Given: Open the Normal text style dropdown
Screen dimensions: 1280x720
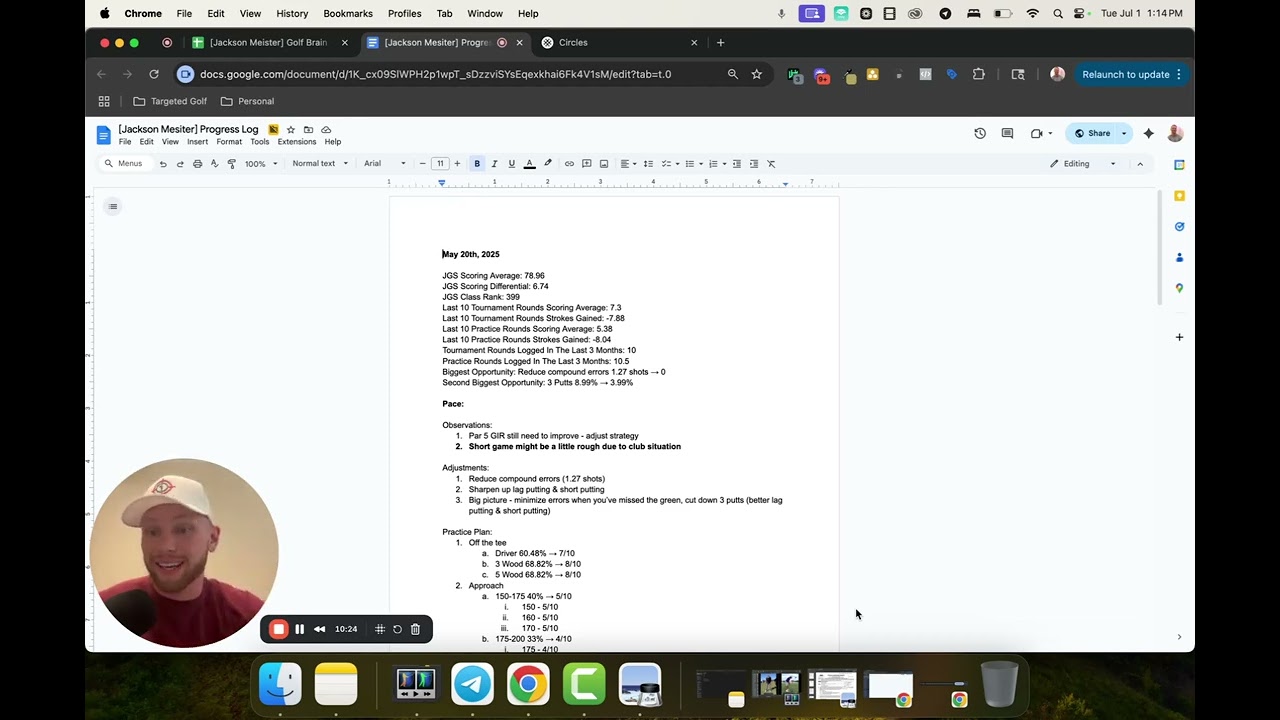Looking at the screenshot, I should [x=320, y=164].
